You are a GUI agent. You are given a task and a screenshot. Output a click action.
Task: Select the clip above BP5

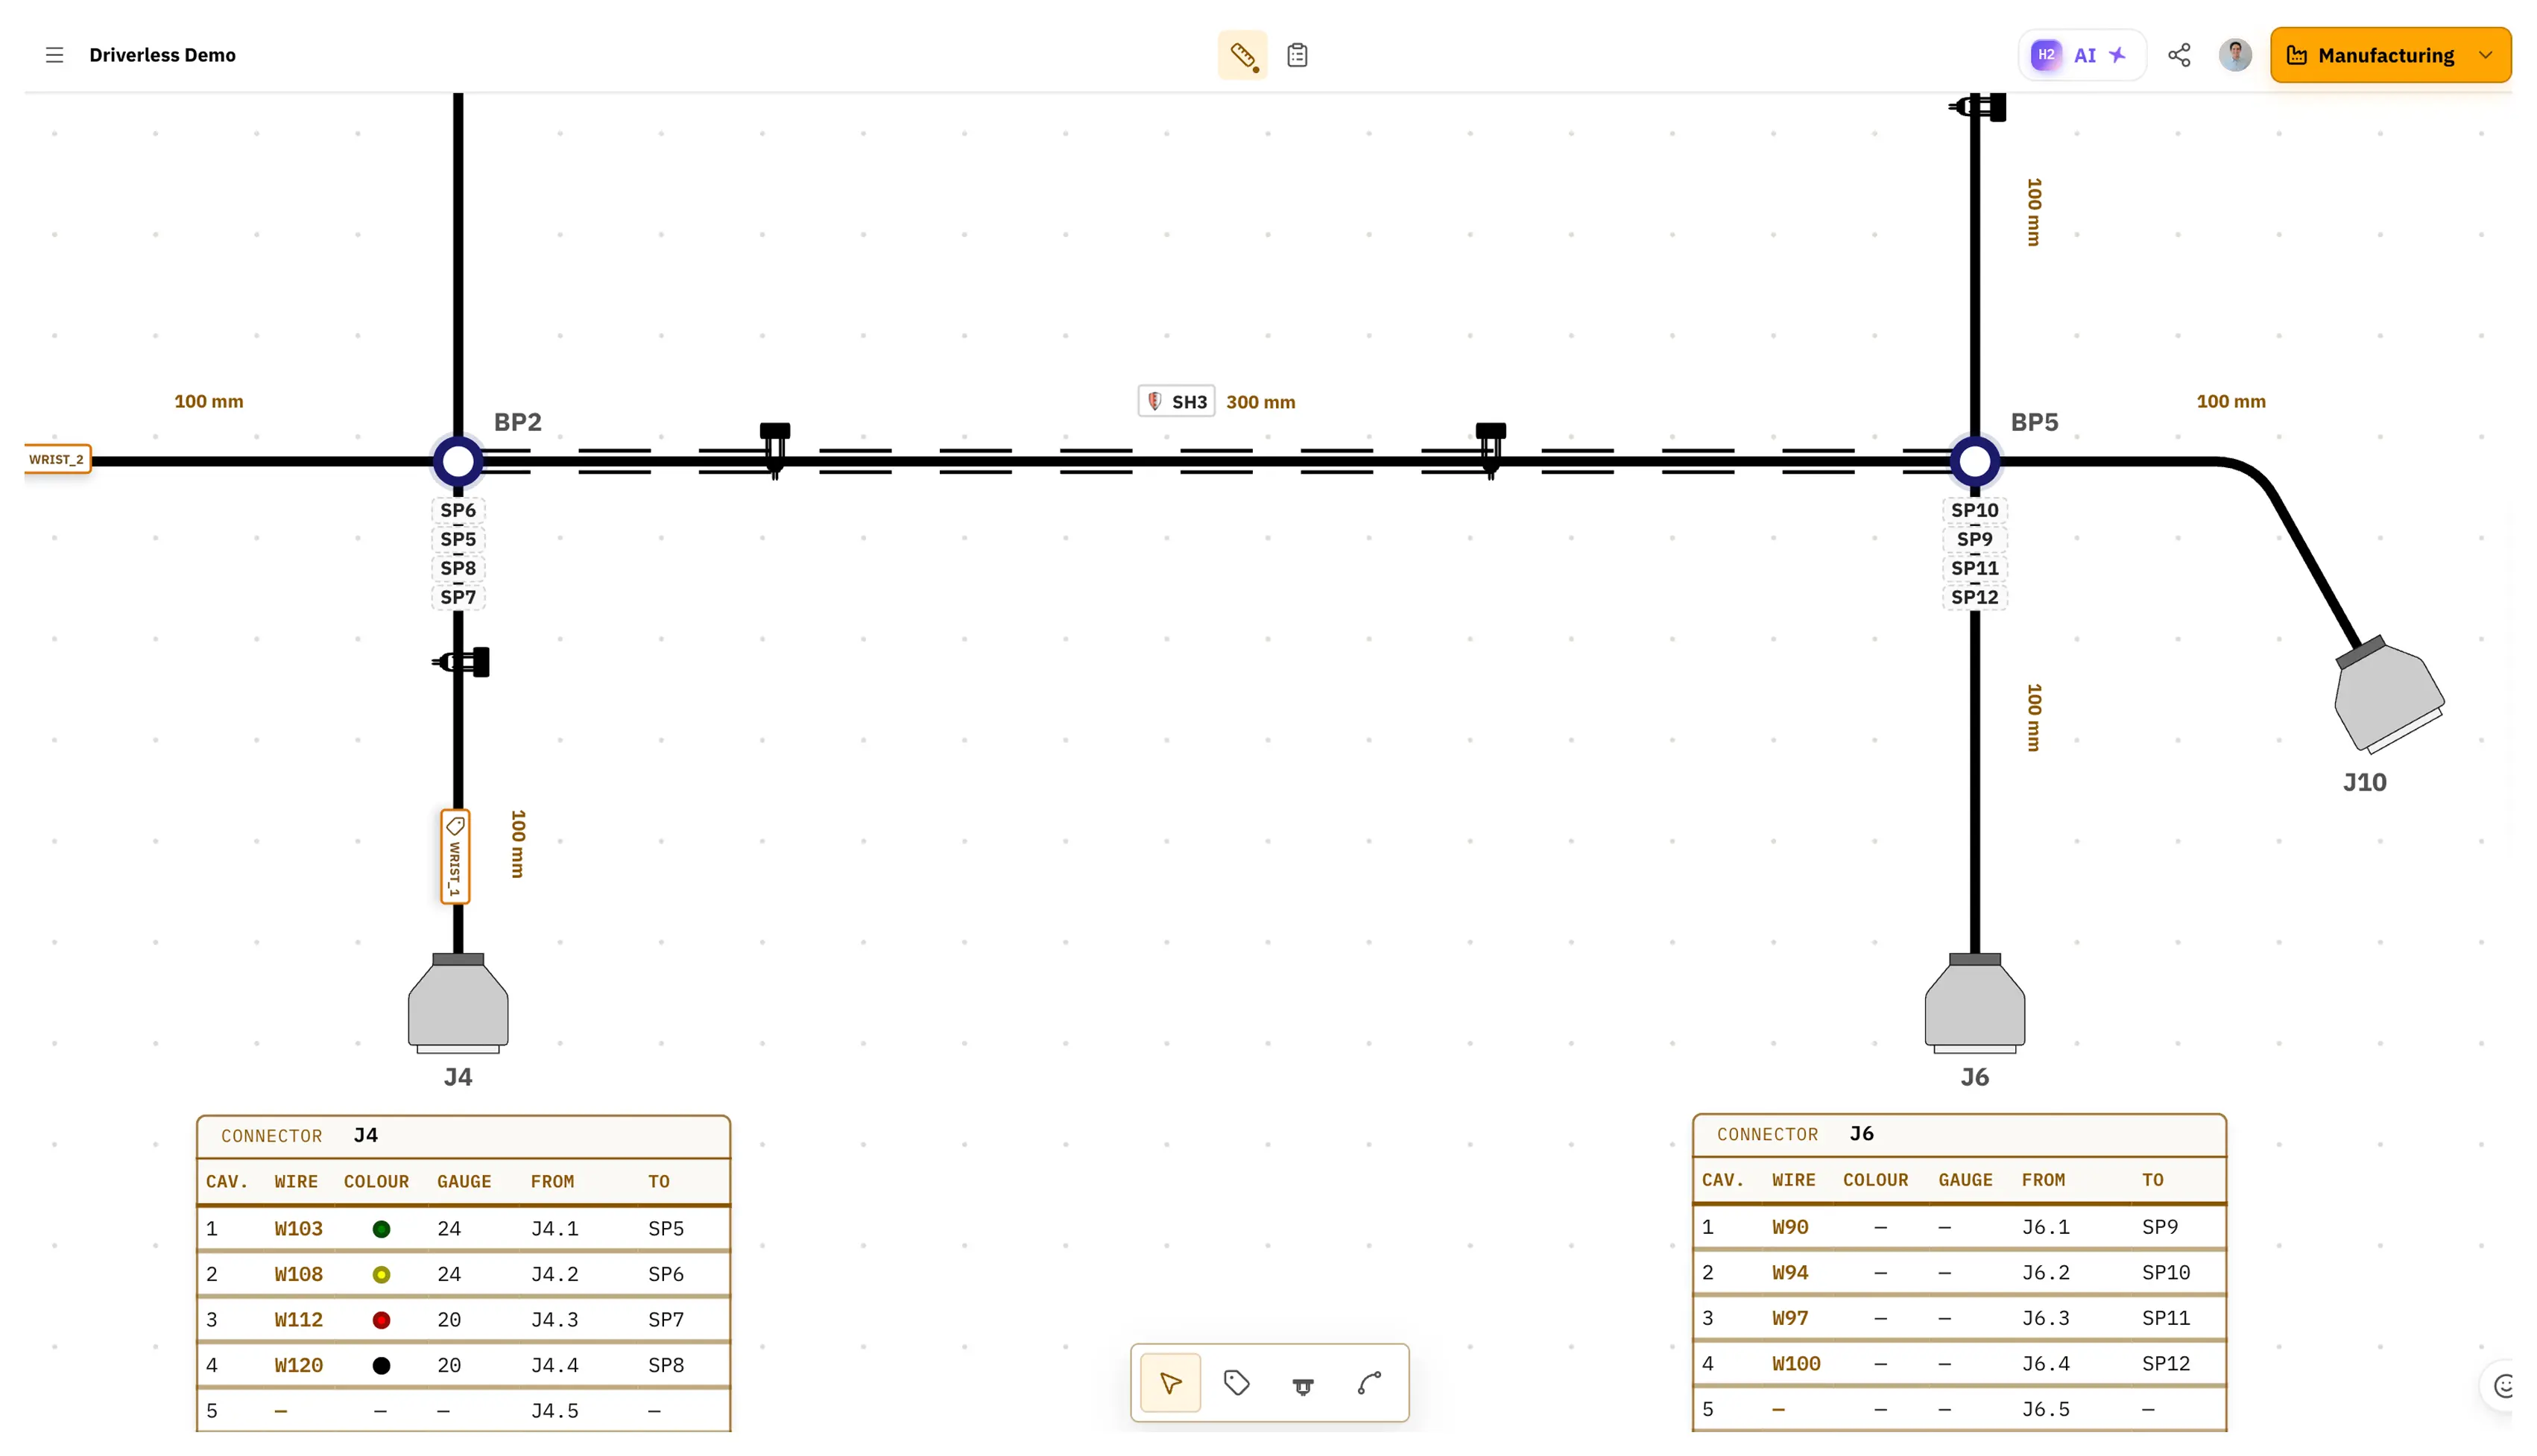pos(1977,106)
